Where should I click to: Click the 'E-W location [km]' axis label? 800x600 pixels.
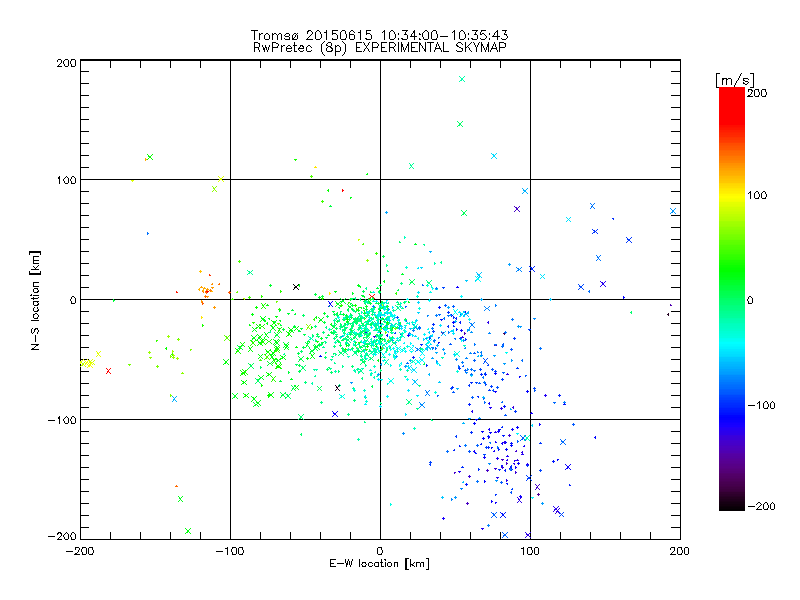379,563
